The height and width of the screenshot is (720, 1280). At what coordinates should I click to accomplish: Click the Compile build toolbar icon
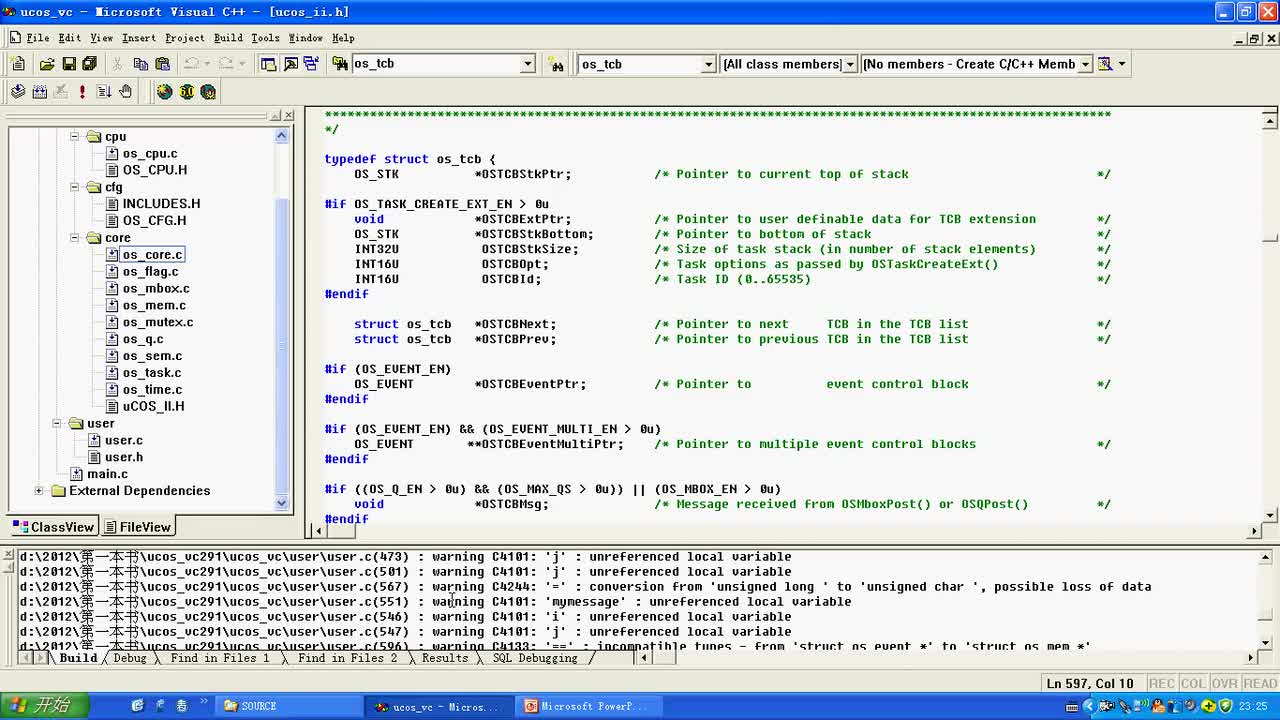18,91
